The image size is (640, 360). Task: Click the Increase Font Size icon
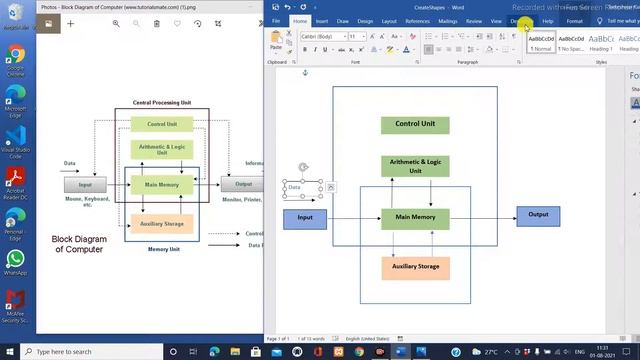(x=372, y=36)
